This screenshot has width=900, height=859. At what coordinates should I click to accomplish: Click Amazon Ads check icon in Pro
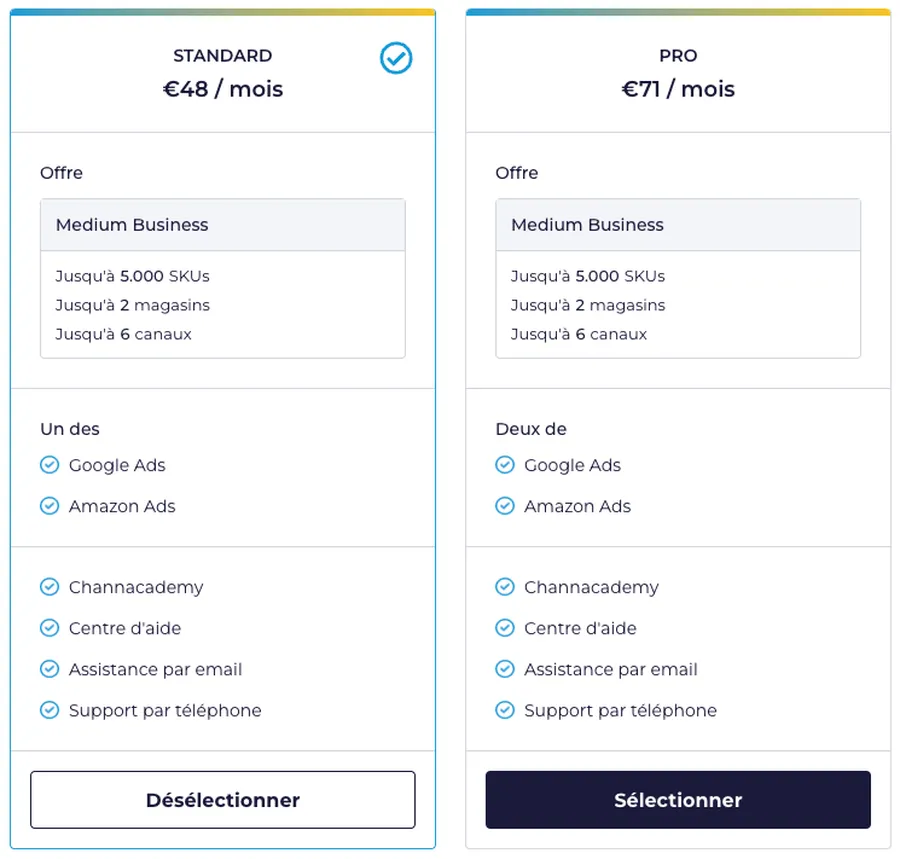[x=505, y=506]
